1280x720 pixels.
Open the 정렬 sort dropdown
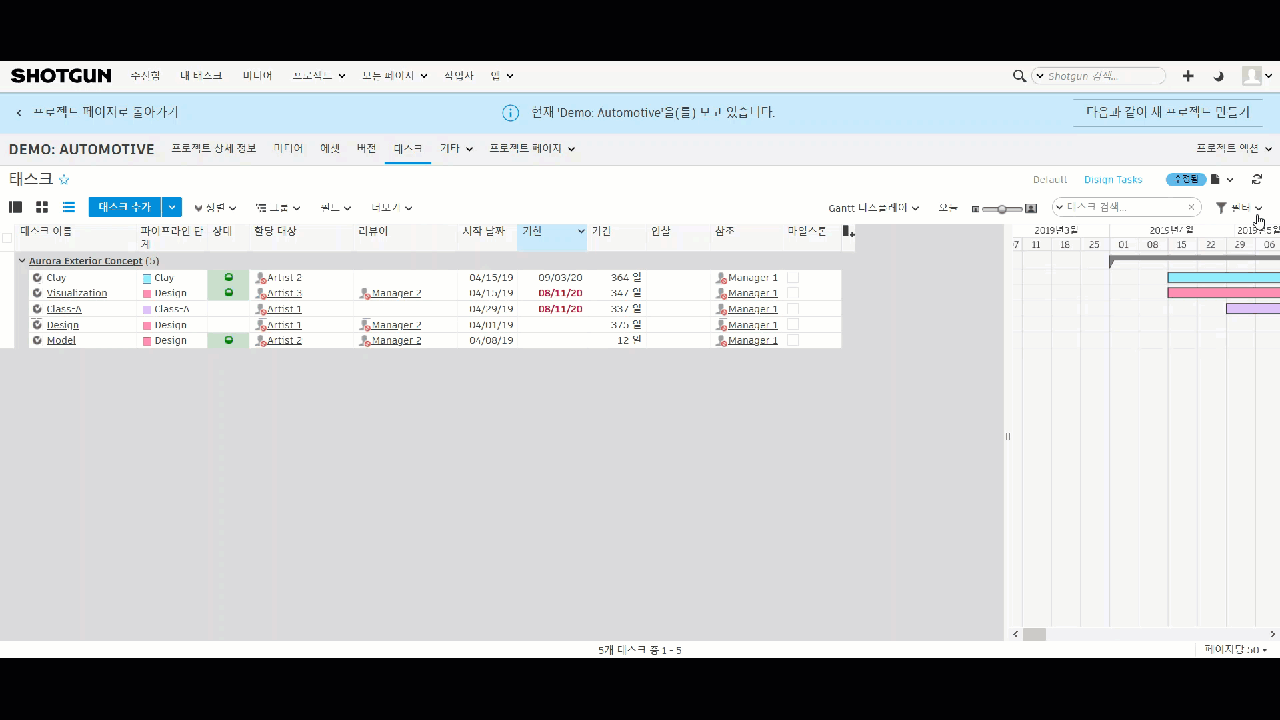pos(215,208)
